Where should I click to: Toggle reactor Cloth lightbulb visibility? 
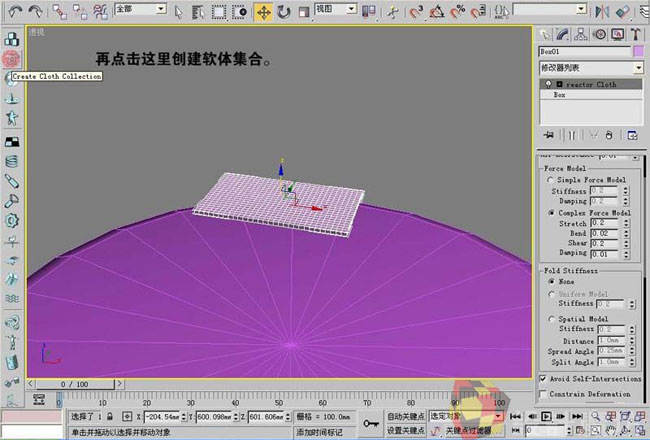pyautogui.click(x=548, y=84)
